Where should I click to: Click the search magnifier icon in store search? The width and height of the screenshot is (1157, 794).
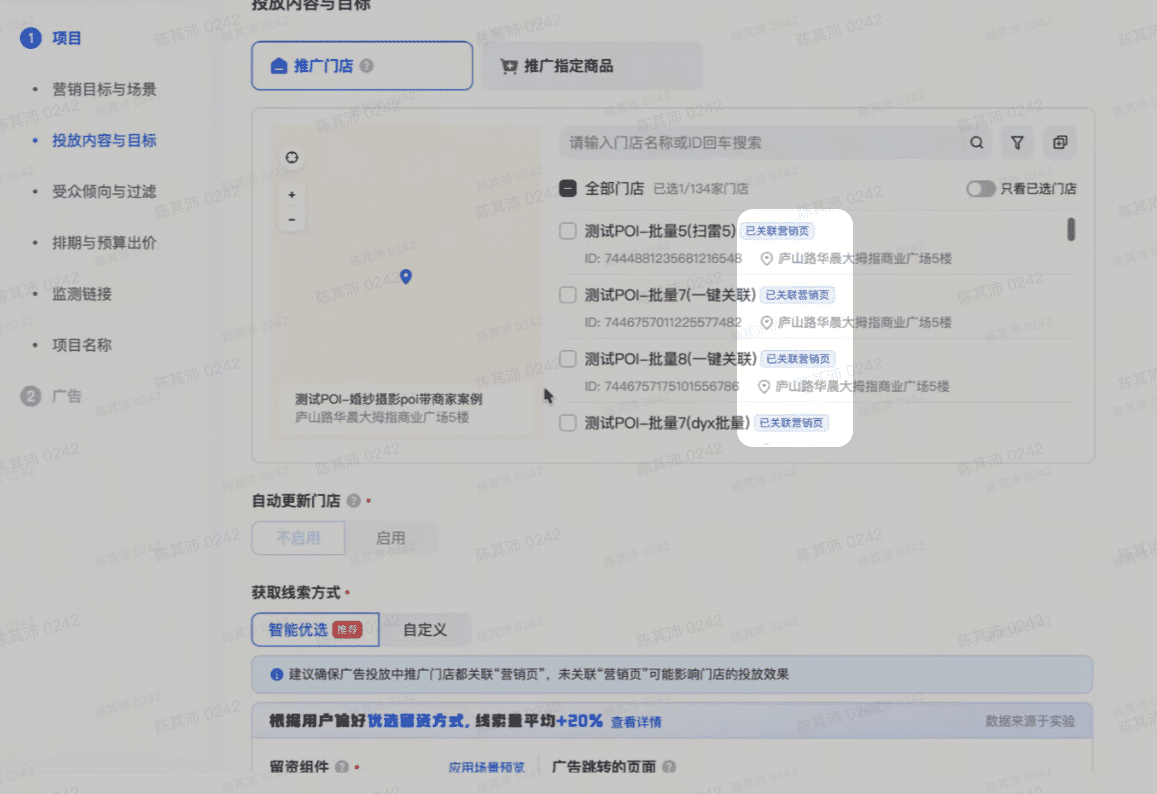point(977,143)
